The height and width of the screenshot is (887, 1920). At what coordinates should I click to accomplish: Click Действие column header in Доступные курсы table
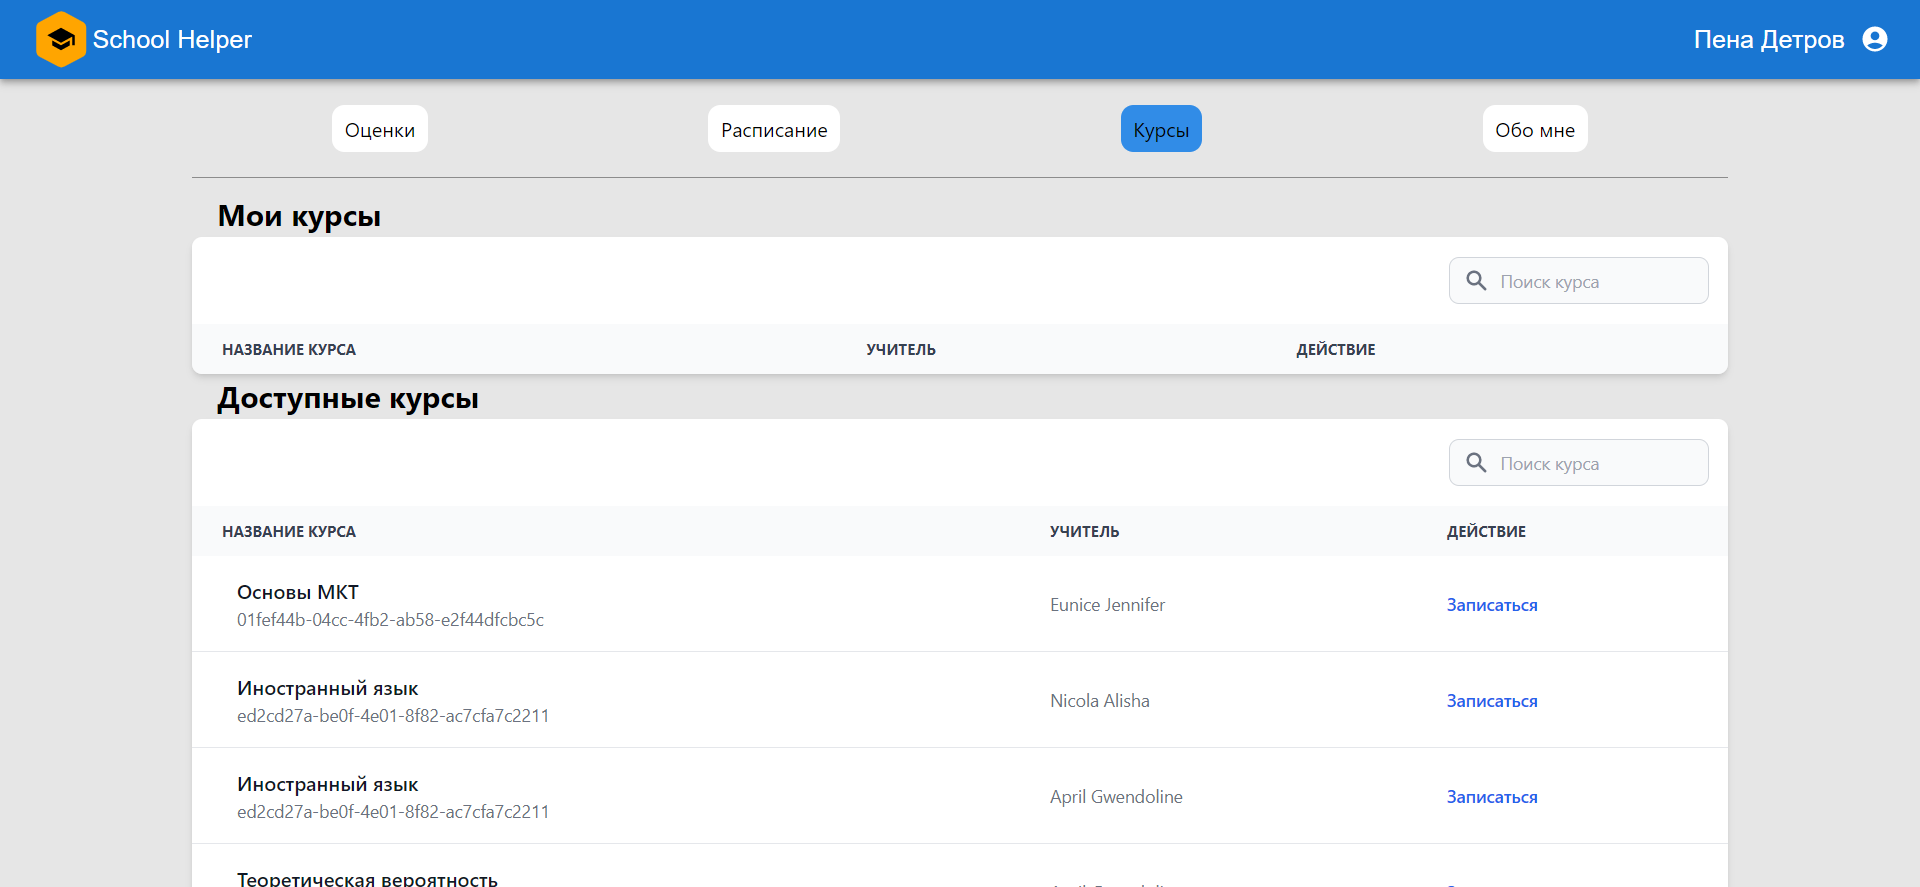coord(1486,531)
